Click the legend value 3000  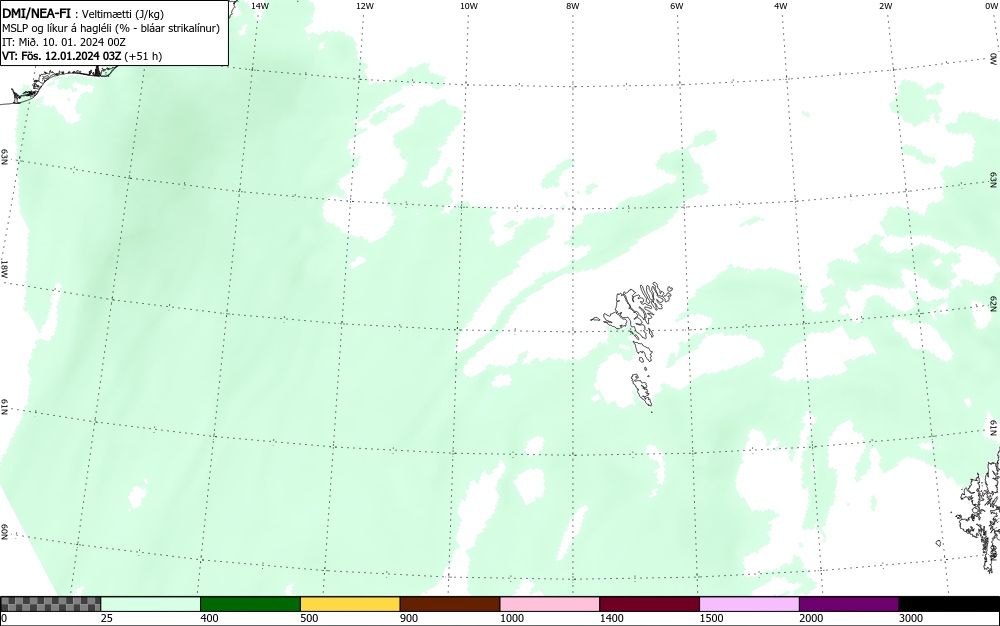[911, 618]
